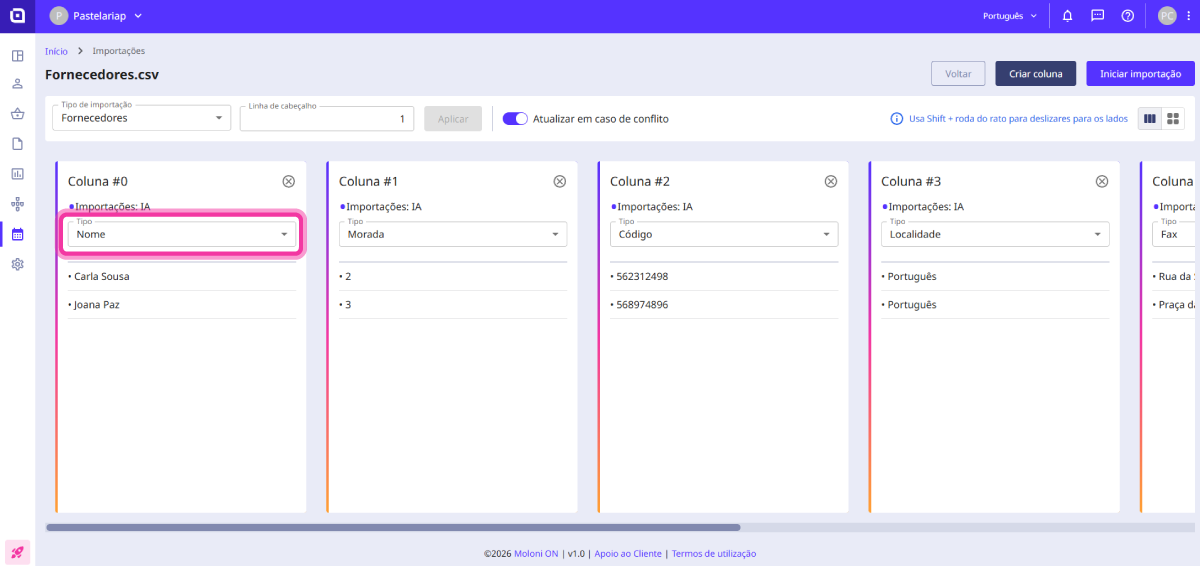Open the chat messages icon
1200x566 pixels.
(1097, 16)
